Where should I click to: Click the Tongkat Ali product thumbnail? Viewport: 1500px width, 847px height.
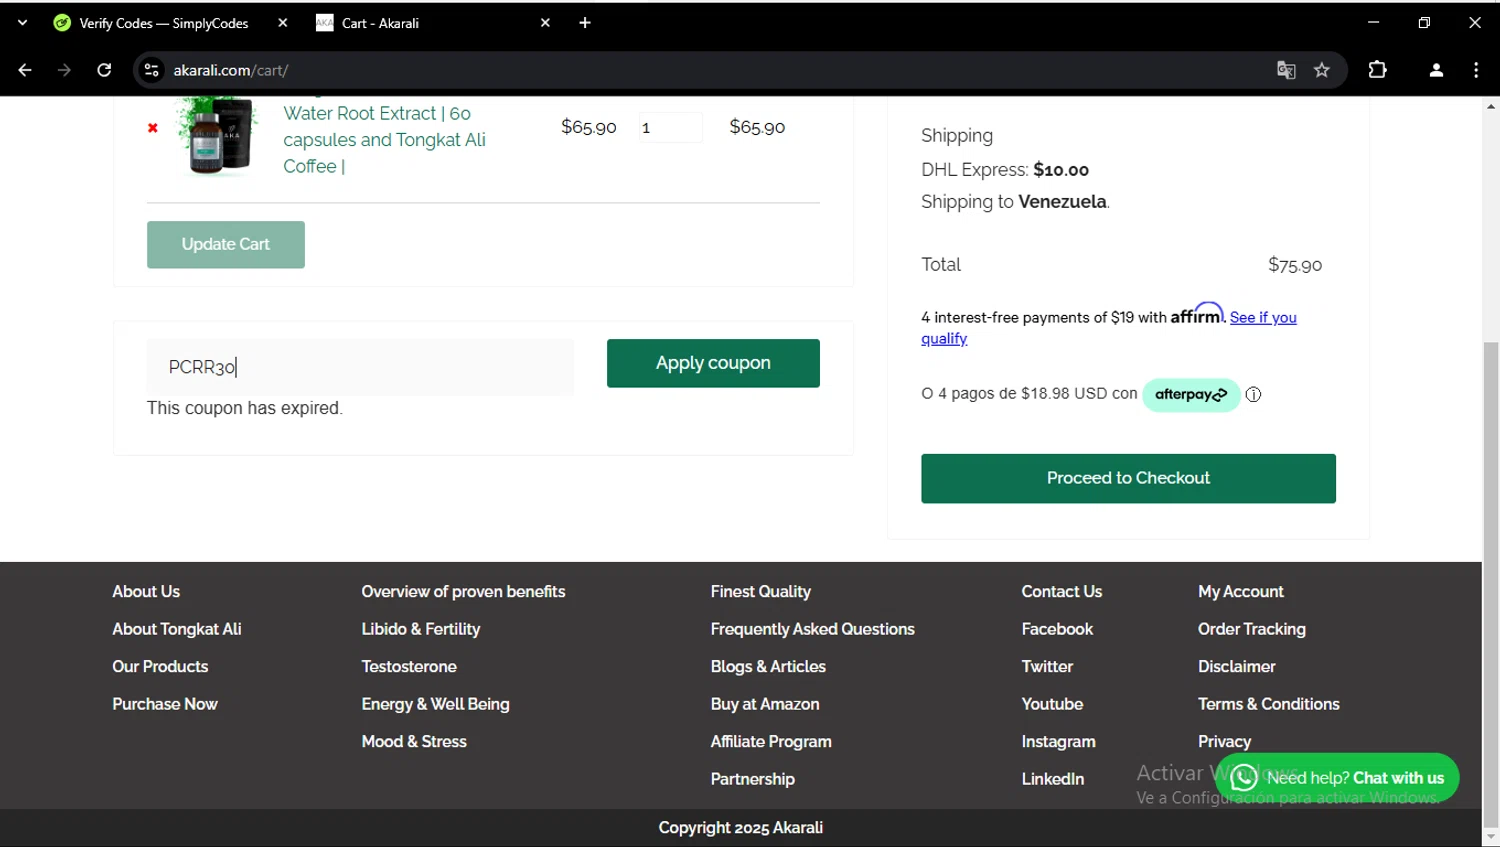217,137
